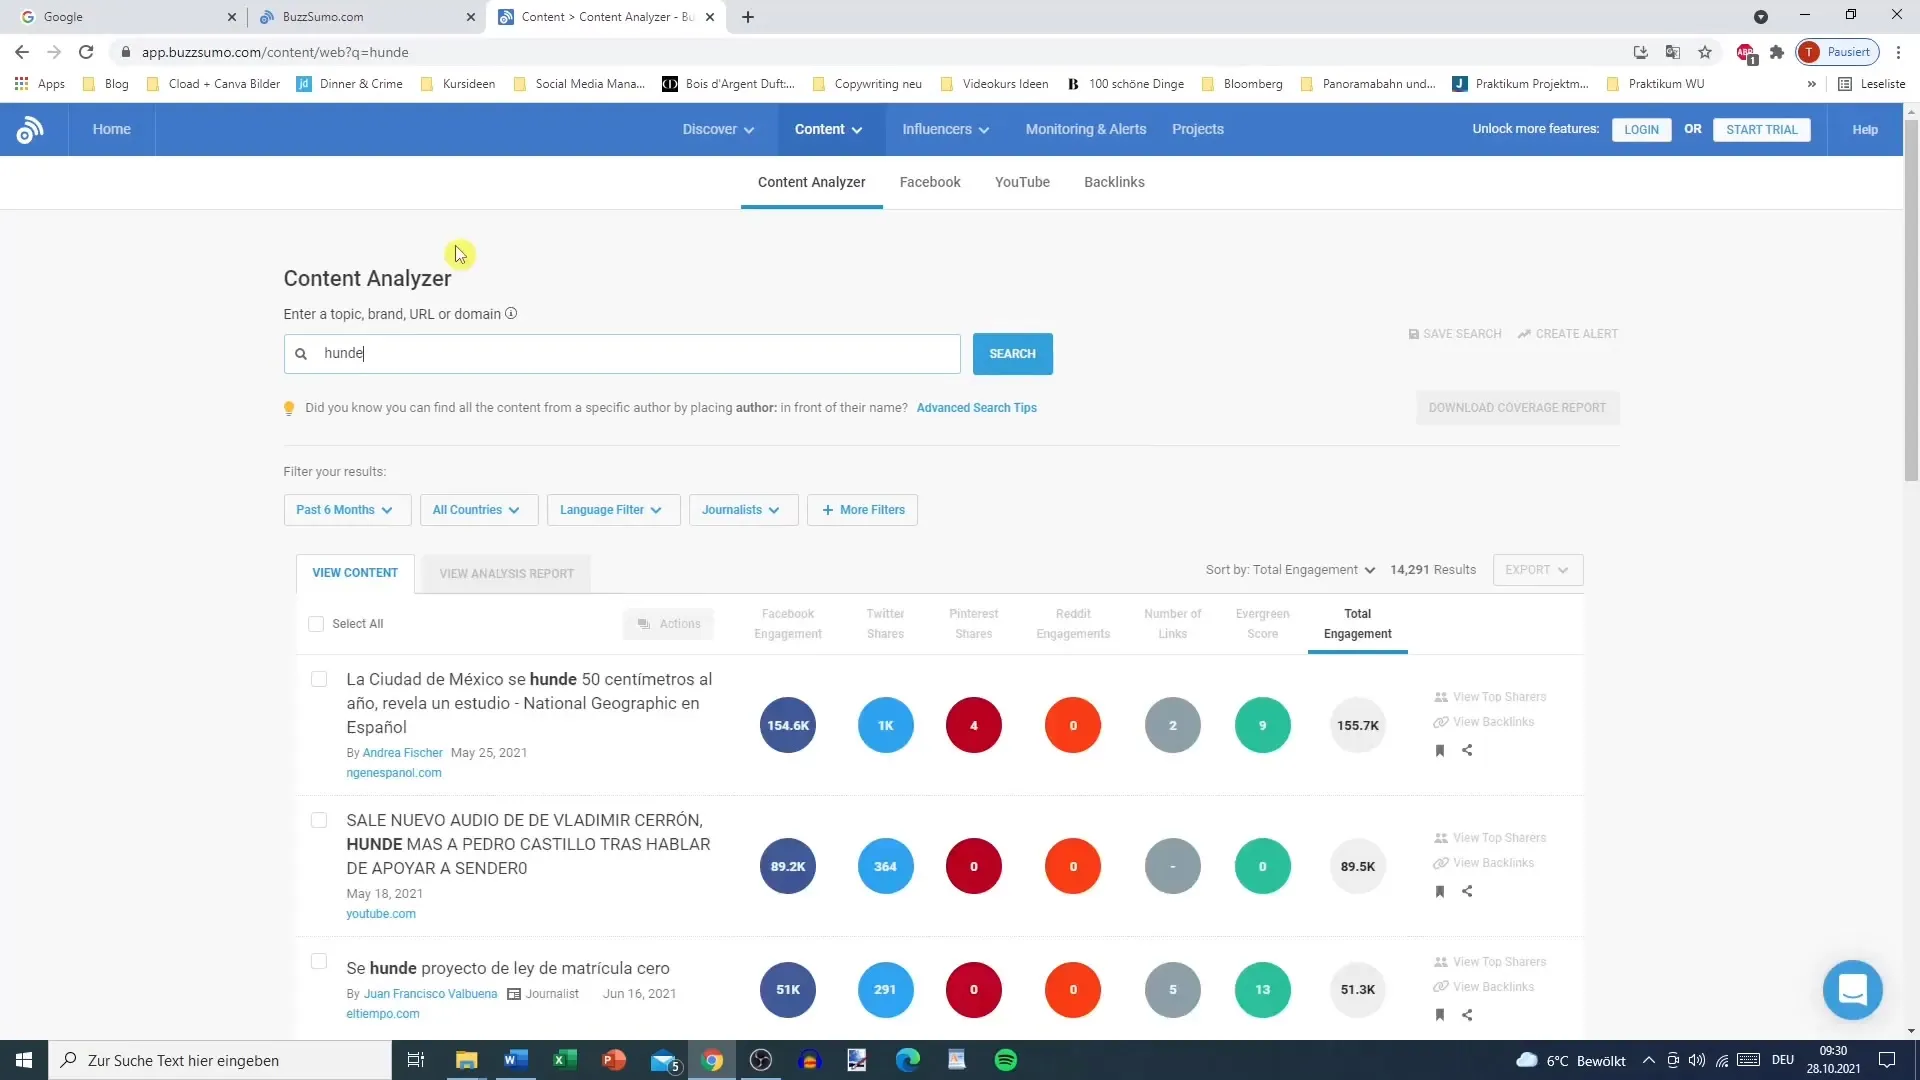Switch to the YouTube analyzer tab

click(1022, 181)
